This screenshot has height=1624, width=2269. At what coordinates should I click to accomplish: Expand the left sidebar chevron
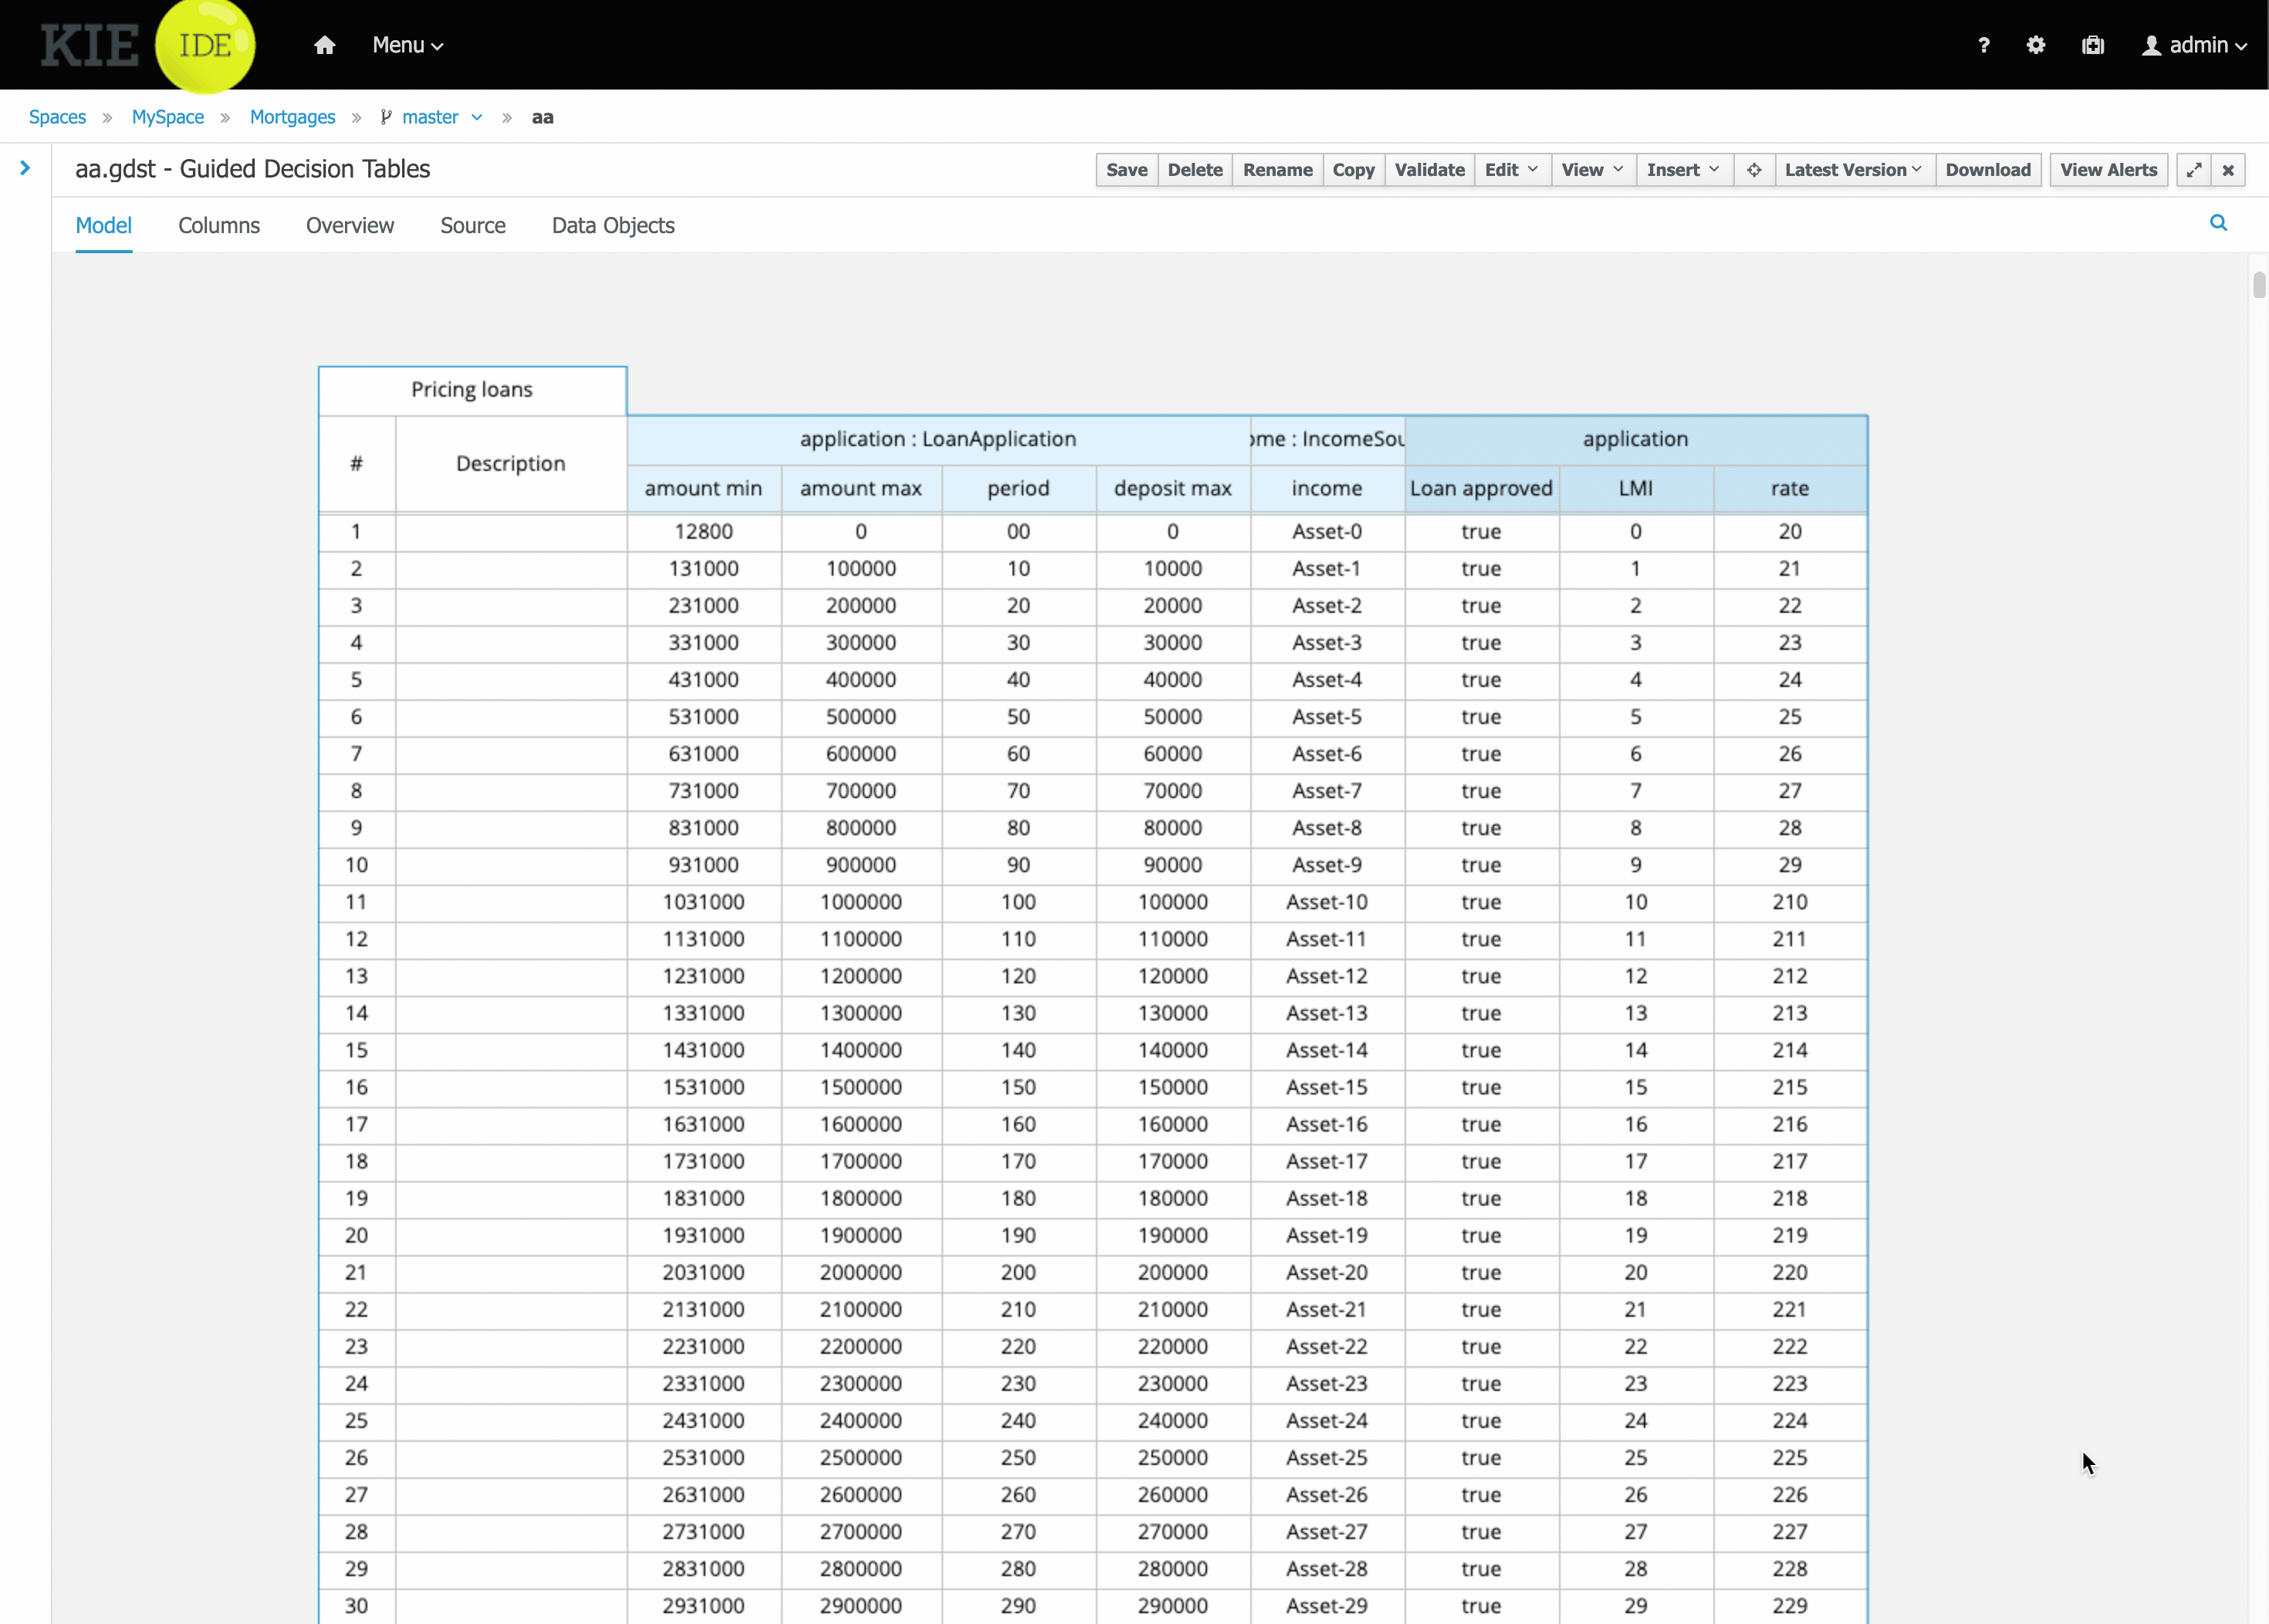25,168
